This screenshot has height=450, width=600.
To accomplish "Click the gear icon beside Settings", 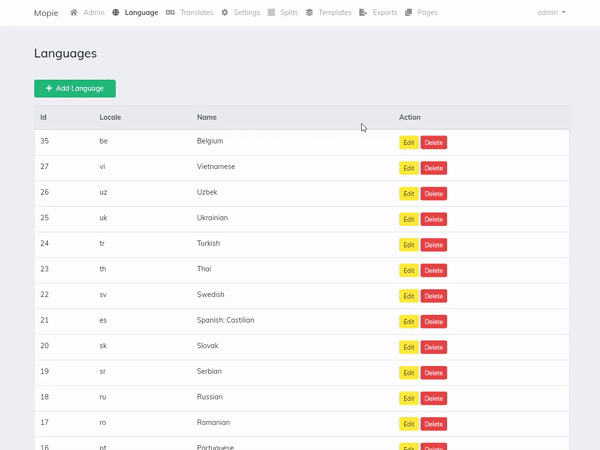I will click(x=225, y=13).
